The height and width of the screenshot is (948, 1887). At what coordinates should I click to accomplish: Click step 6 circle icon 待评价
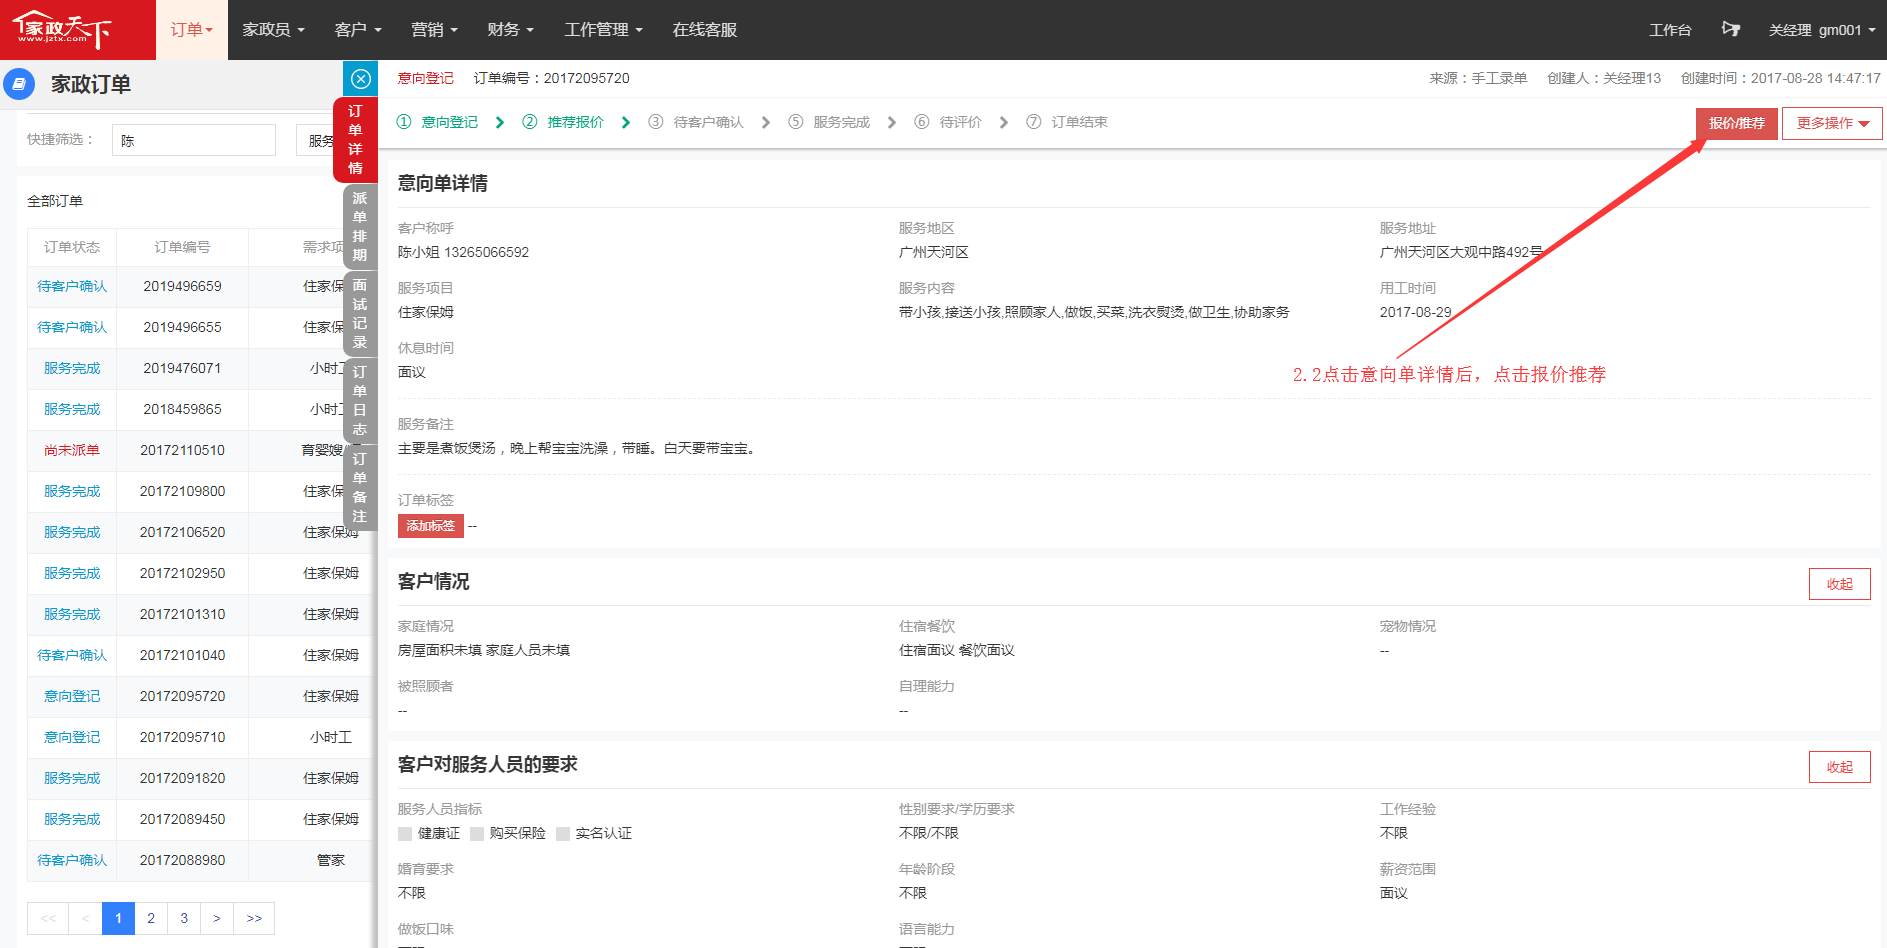pos(922,122)
